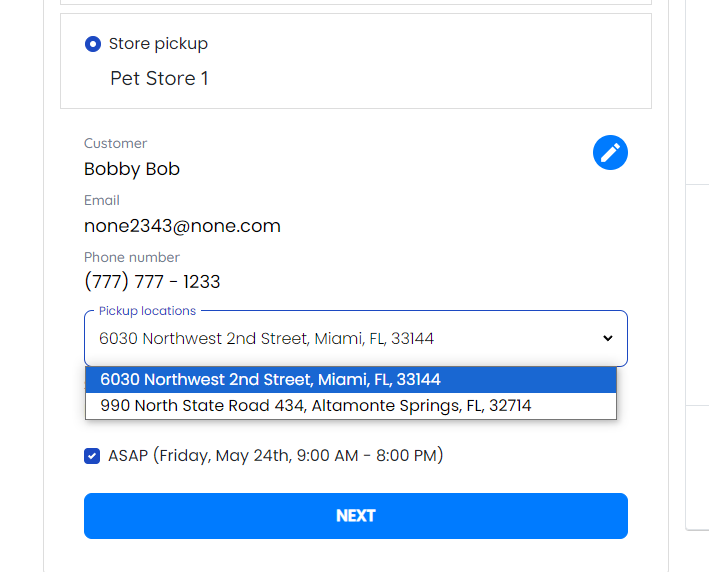The width and height of the screenshot is (709, 572).
Task: Click the Pickup locations field label
Action: click(147, 311)
